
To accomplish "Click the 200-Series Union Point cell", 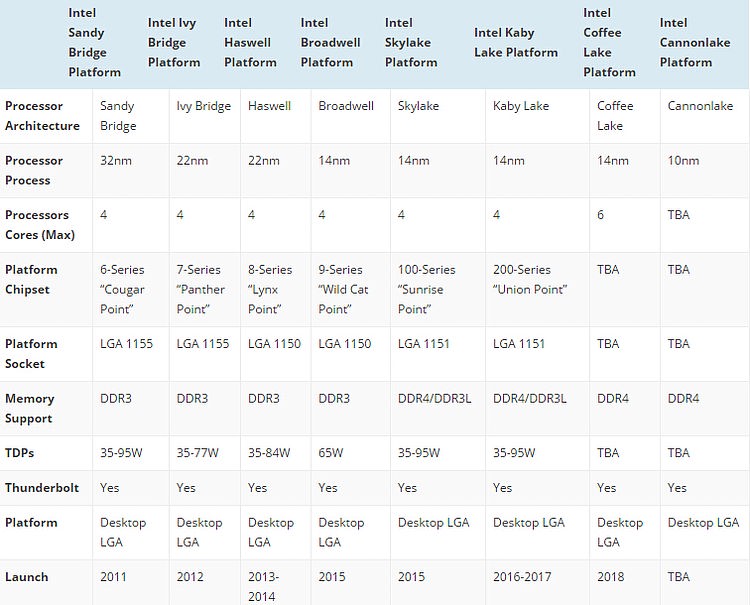I will point(530,279).
